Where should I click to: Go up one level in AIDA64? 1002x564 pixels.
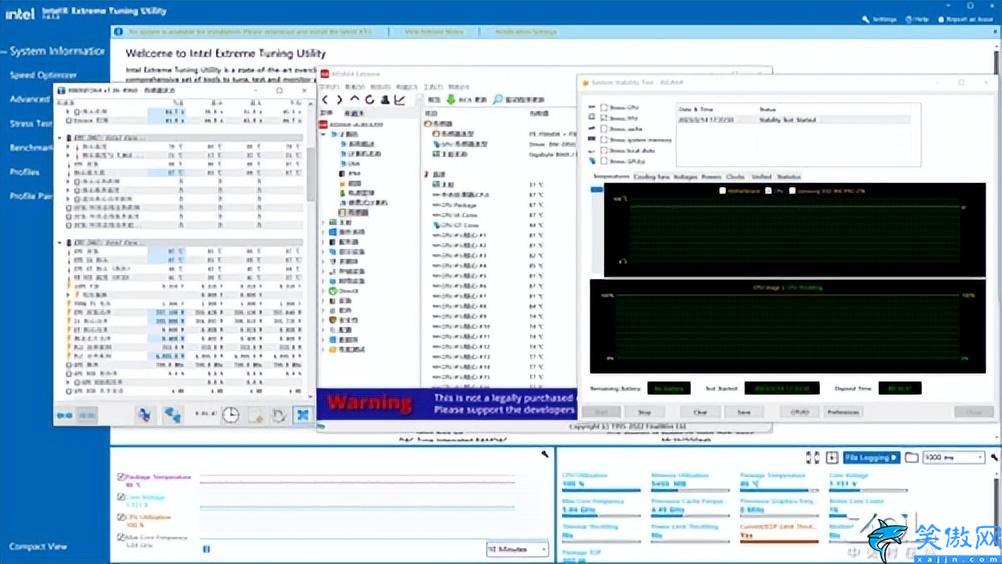[354, 99]
